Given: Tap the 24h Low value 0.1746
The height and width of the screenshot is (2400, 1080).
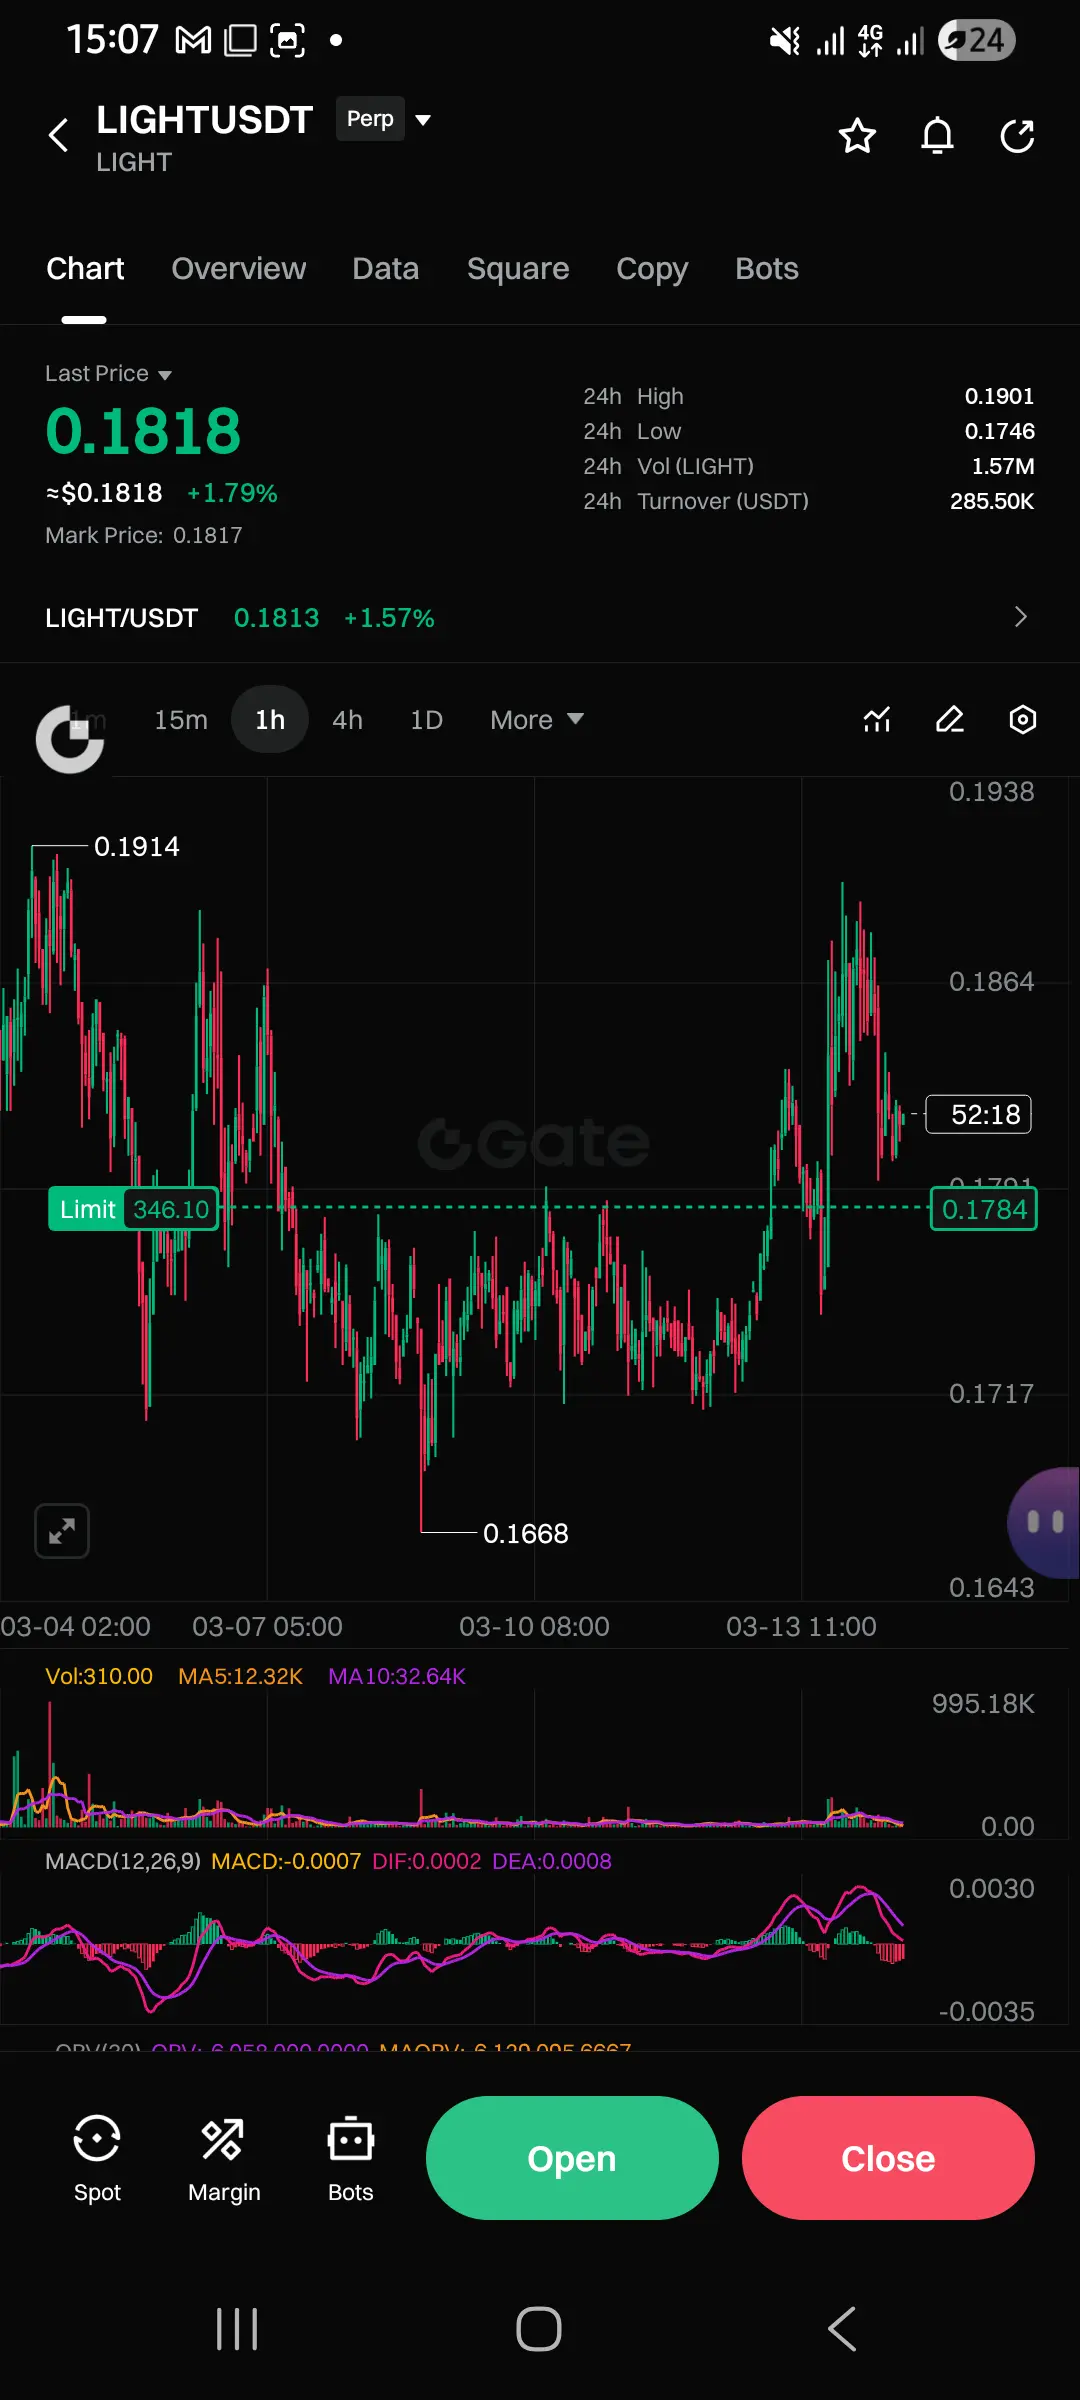Looking at the screenshot, I should [x=999, y=431].
